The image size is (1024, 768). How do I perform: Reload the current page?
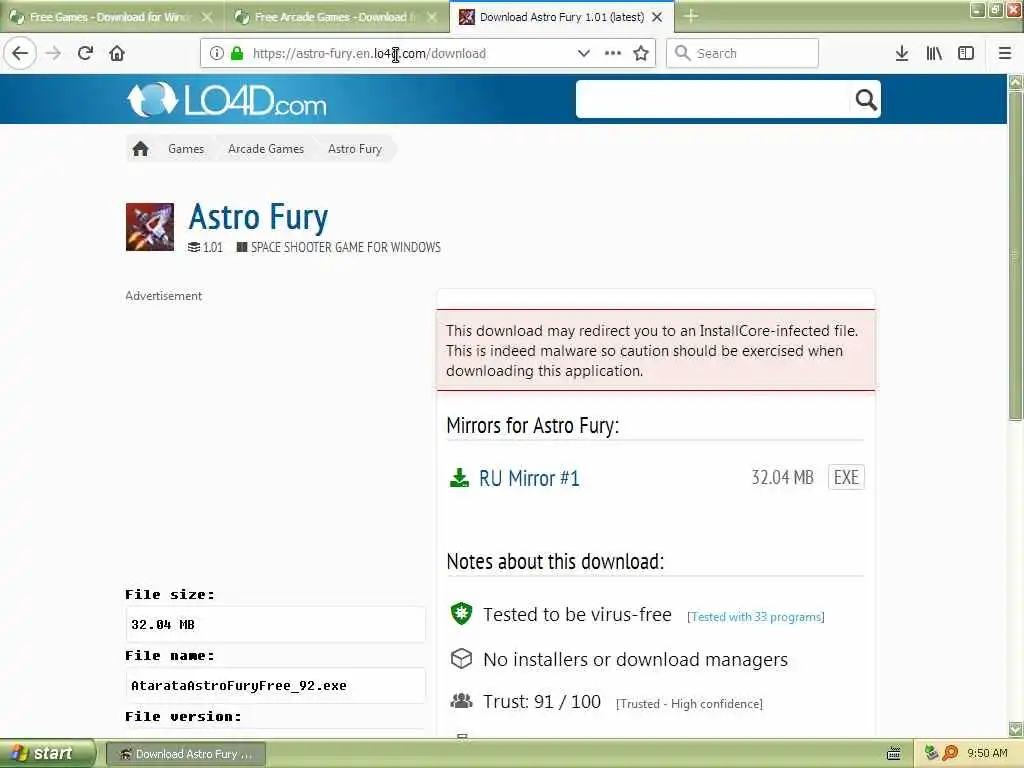pyautogui.click(x=85, y=53)
